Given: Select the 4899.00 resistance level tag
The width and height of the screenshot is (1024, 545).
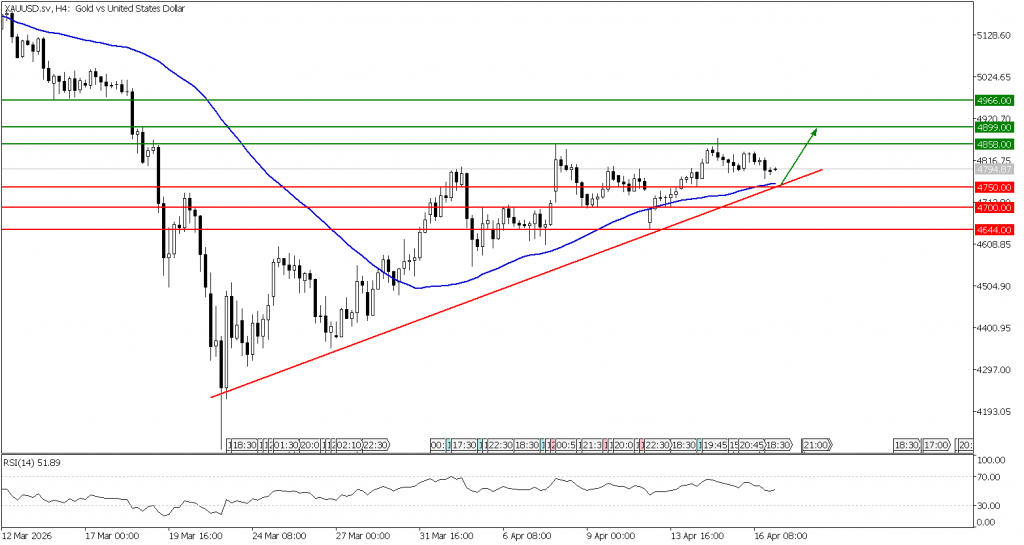Looking at the screenshot, I should 995,128.
